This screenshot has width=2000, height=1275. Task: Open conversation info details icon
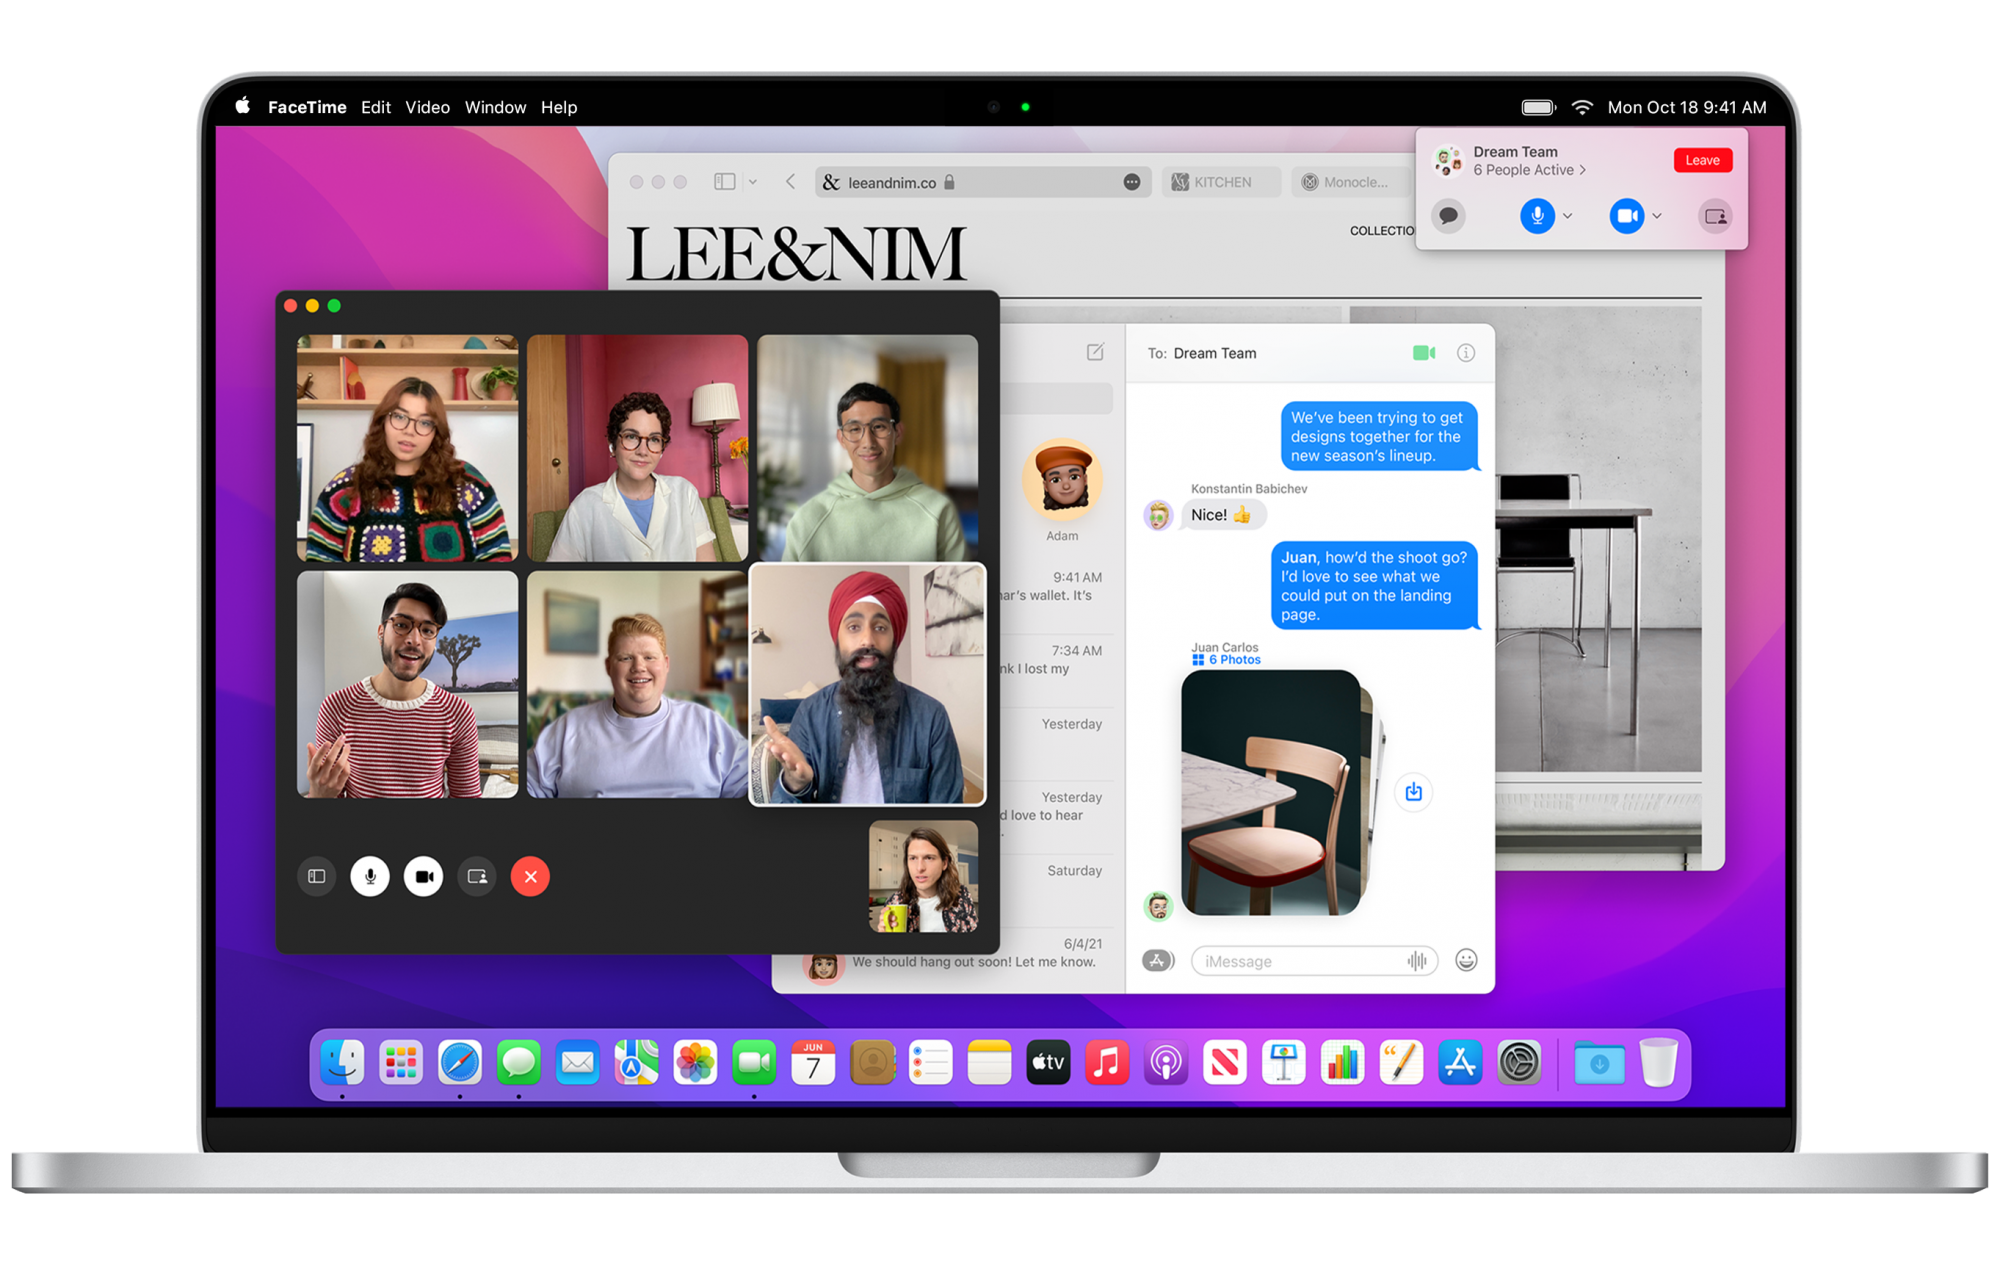(1466, 353)
